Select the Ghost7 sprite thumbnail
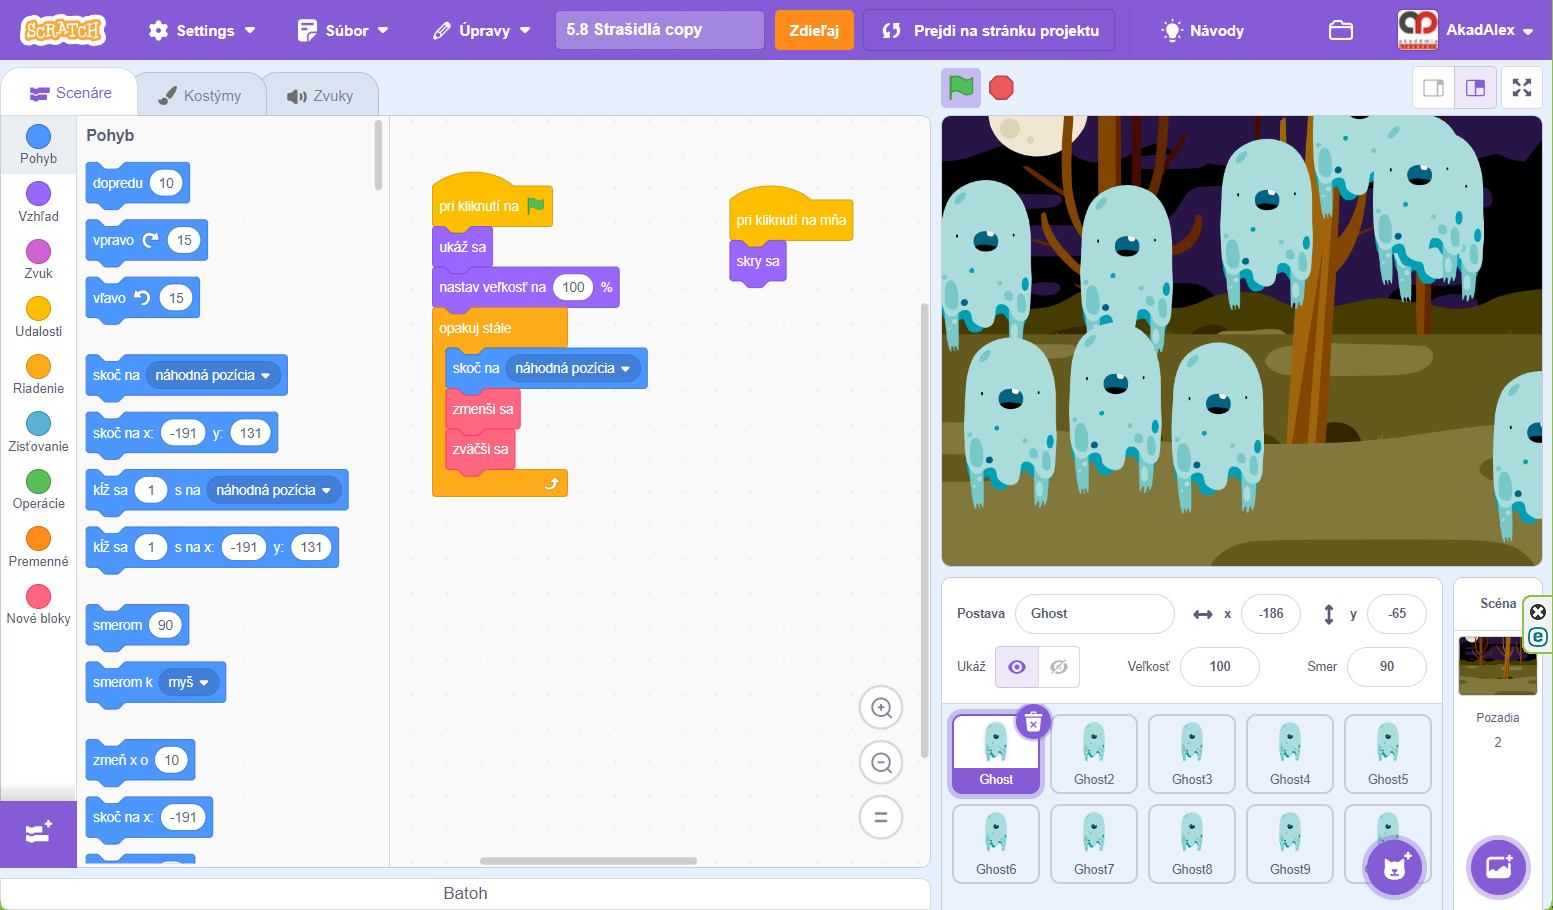The image size is (1553, 910). tap(1094, 844)
